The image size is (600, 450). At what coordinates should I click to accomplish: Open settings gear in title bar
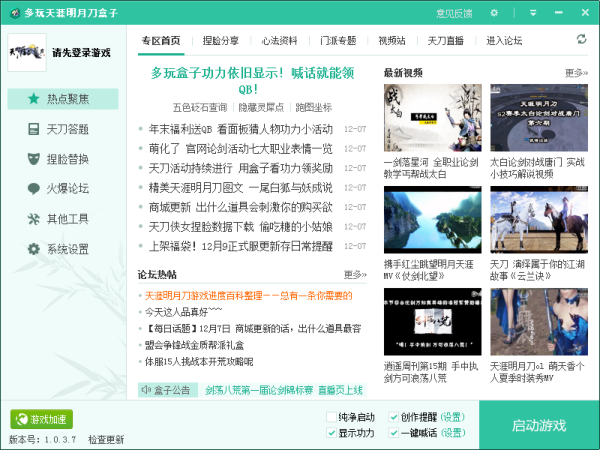pos(494,13)
